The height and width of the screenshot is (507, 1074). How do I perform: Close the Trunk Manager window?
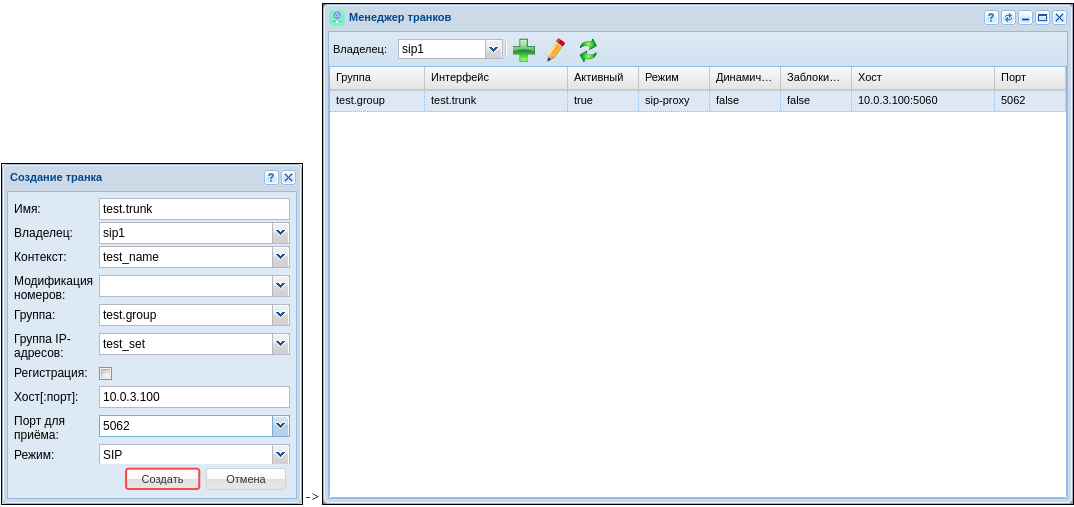tap(1060, 18)
